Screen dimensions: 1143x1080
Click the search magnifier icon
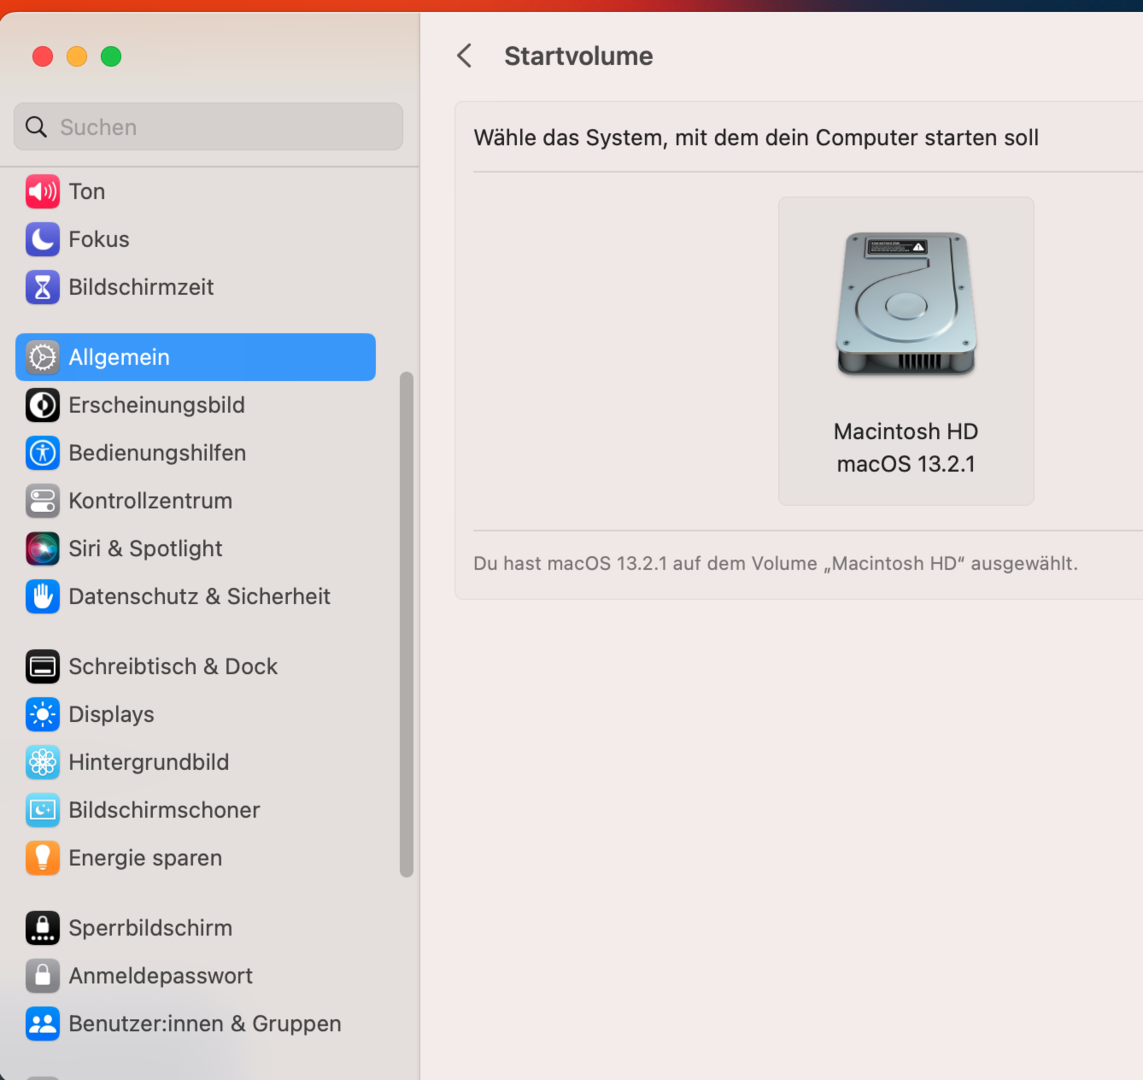point(36,127)
